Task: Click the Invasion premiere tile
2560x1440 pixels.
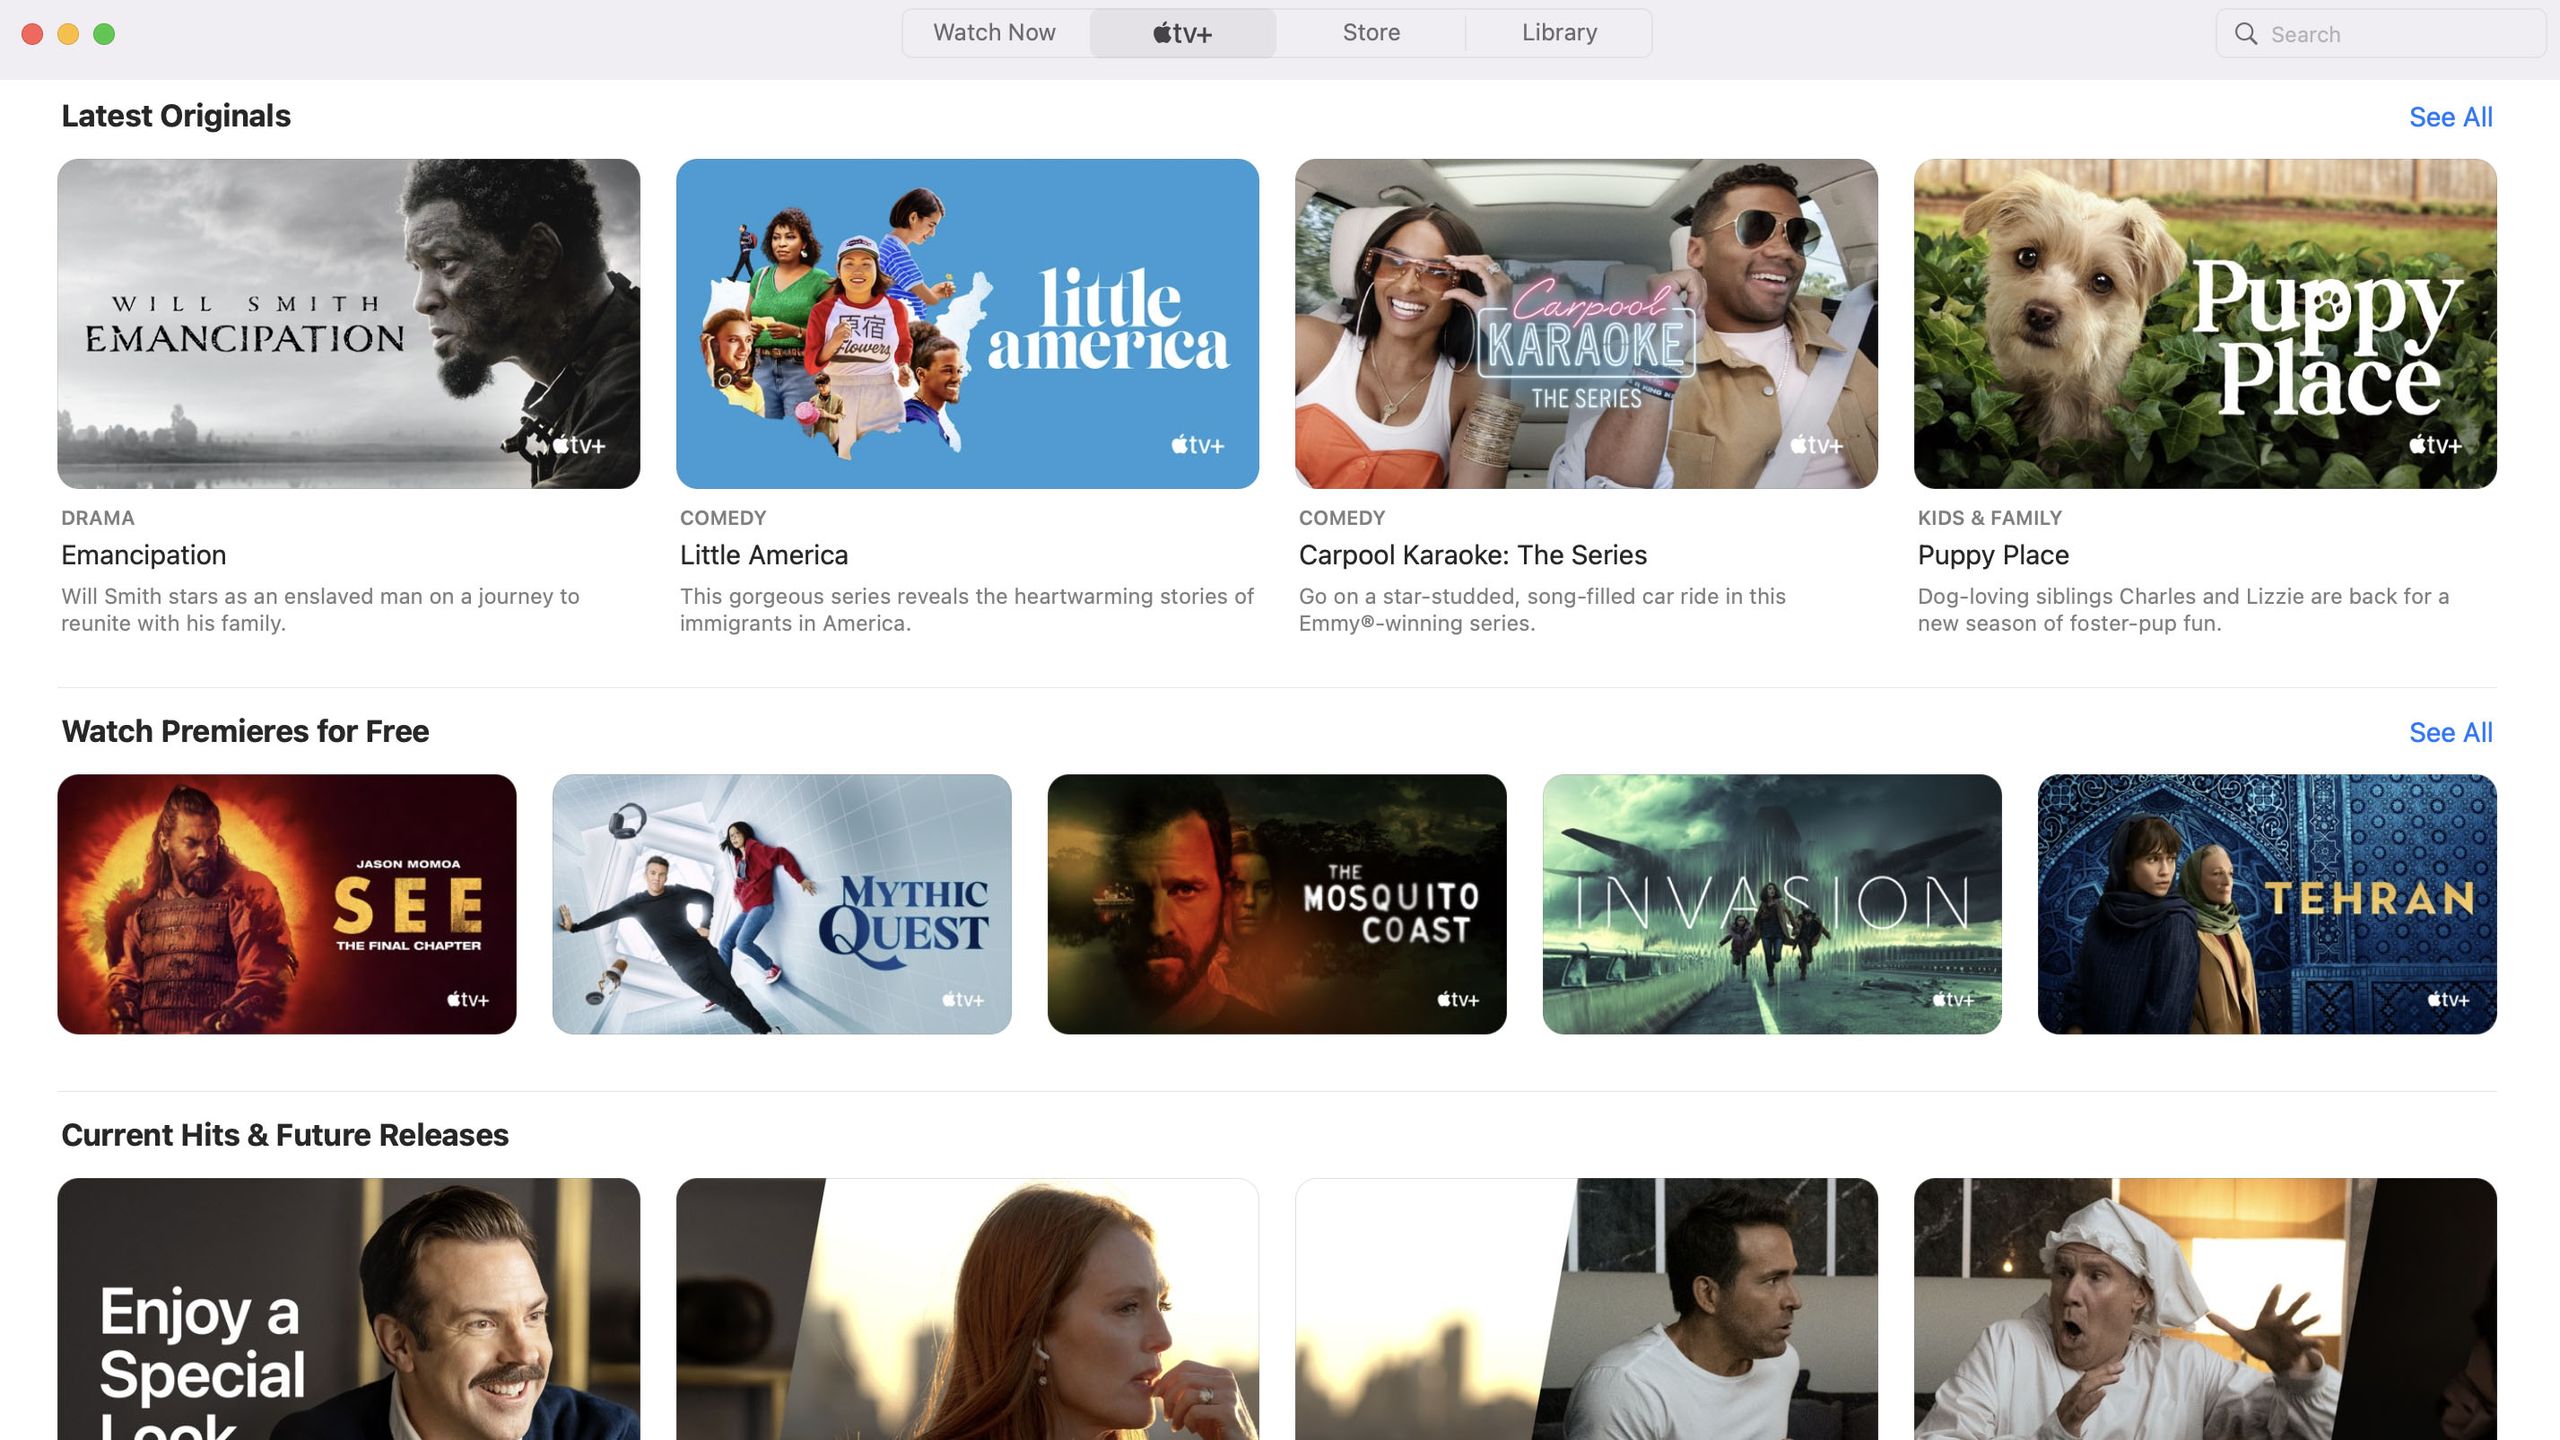Action: tap(1772, 904)
